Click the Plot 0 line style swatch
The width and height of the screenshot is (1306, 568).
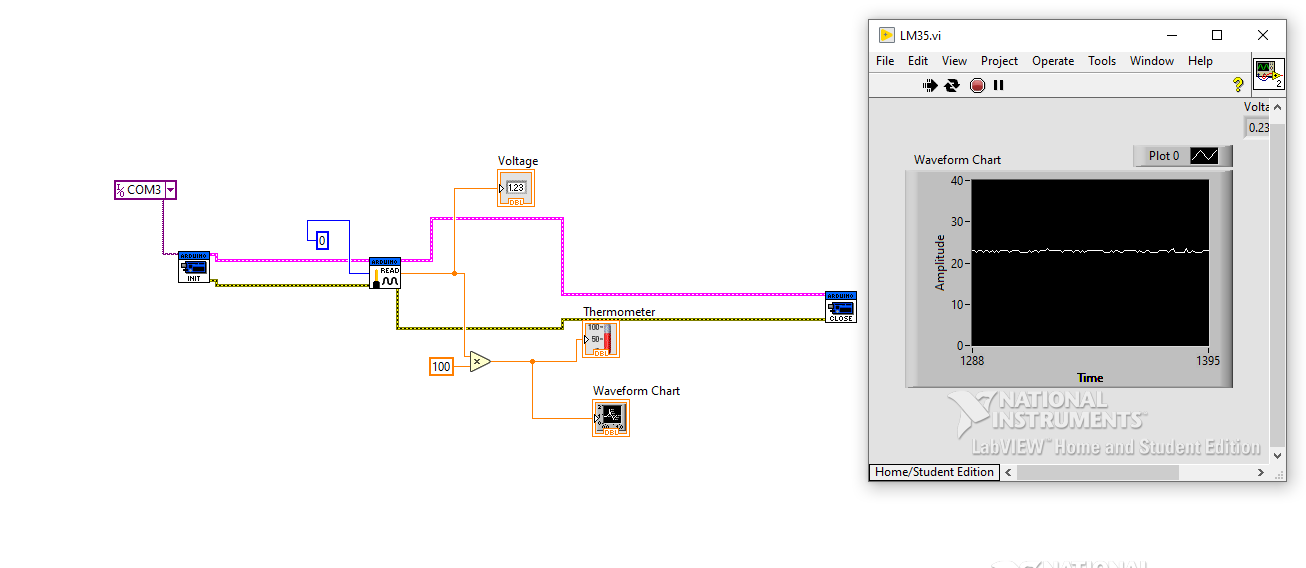(x=1205, y=156)
